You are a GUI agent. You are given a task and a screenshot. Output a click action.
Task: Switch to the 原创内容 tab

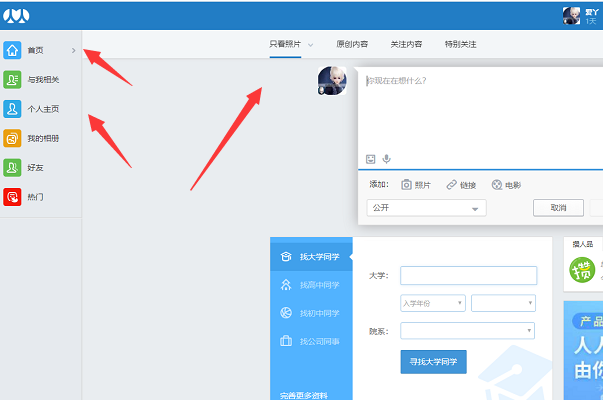click(x=352, y=44)
